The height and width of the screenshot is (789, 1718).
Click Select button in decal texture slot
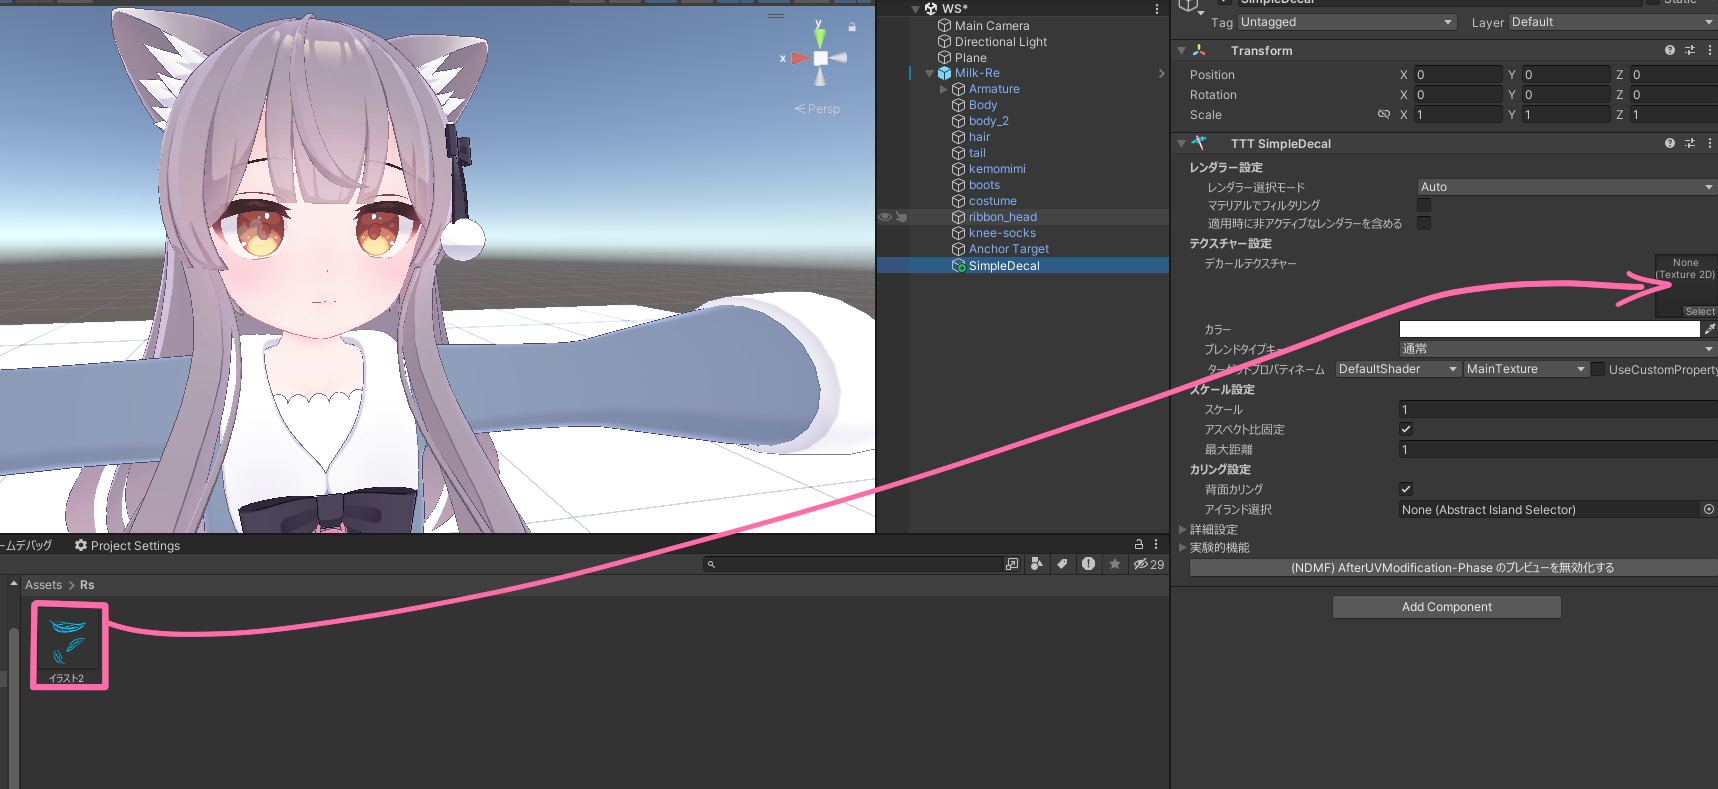1699,312
